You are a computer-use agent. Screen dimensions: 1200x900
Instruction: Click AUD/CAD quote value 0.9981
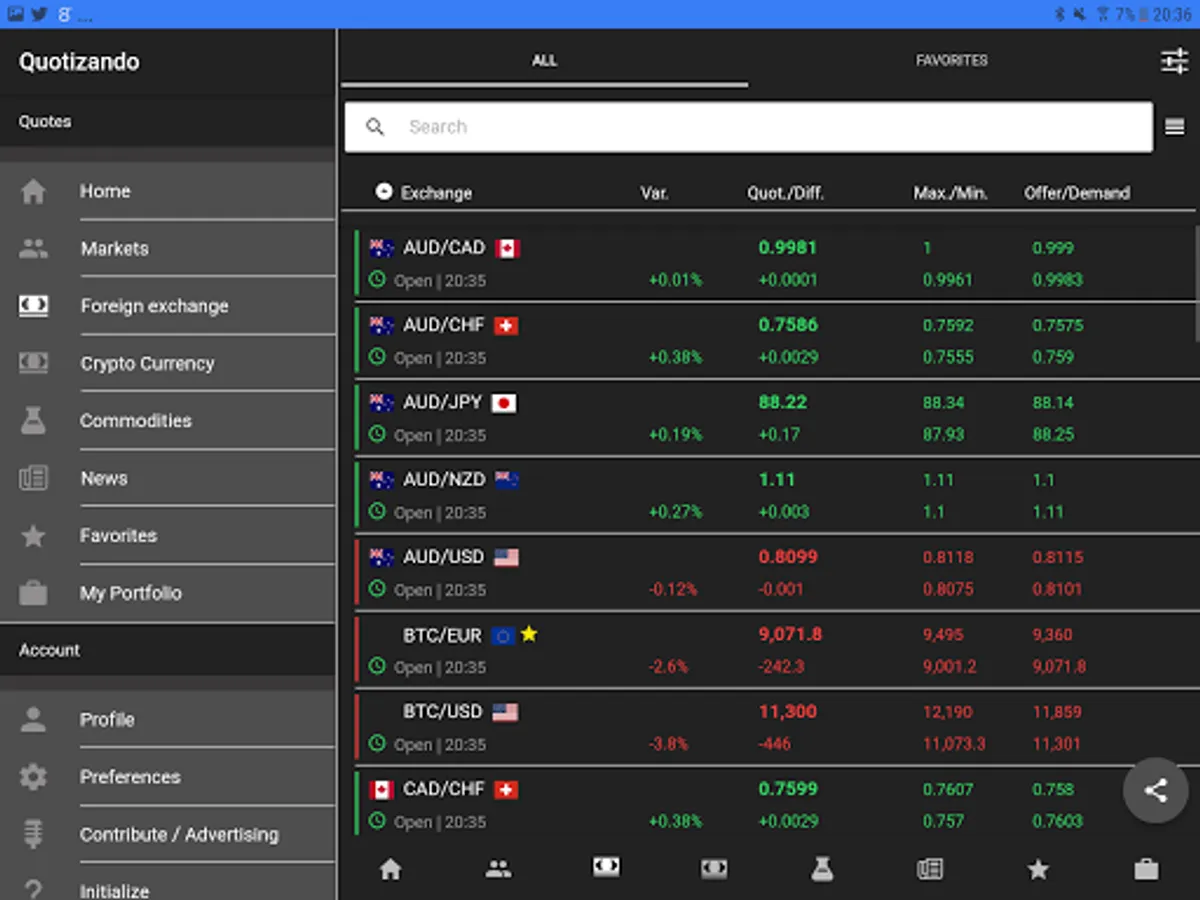tap(788, 248)
